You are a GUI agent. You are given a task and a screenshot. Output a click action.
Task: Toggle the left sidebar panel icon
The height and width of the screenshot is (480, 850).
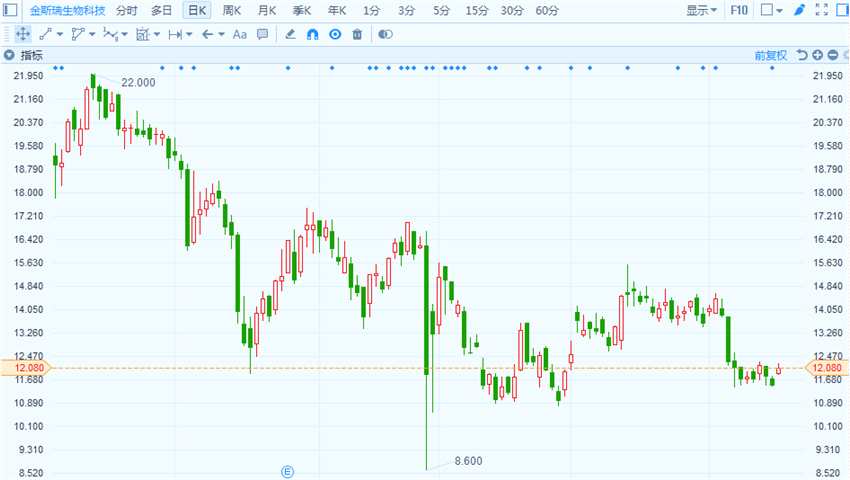click(x=10, y=10)
